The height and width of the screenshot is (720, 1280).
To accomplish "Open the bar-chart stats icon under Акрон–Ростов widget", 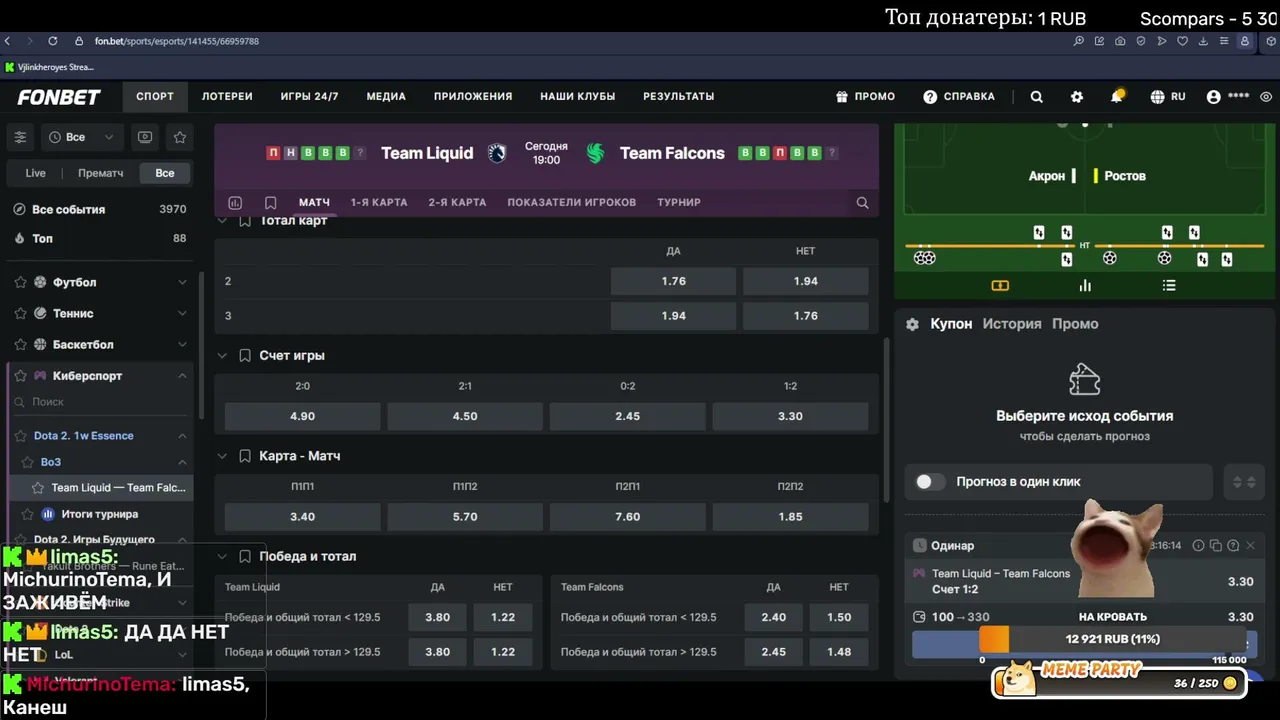I will click(1085, 286).
